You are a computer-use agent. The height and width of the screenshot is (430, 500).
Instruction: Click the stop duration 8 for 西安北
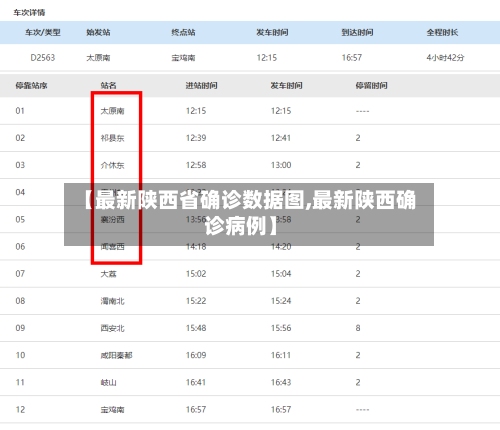[x=358, y=328]
